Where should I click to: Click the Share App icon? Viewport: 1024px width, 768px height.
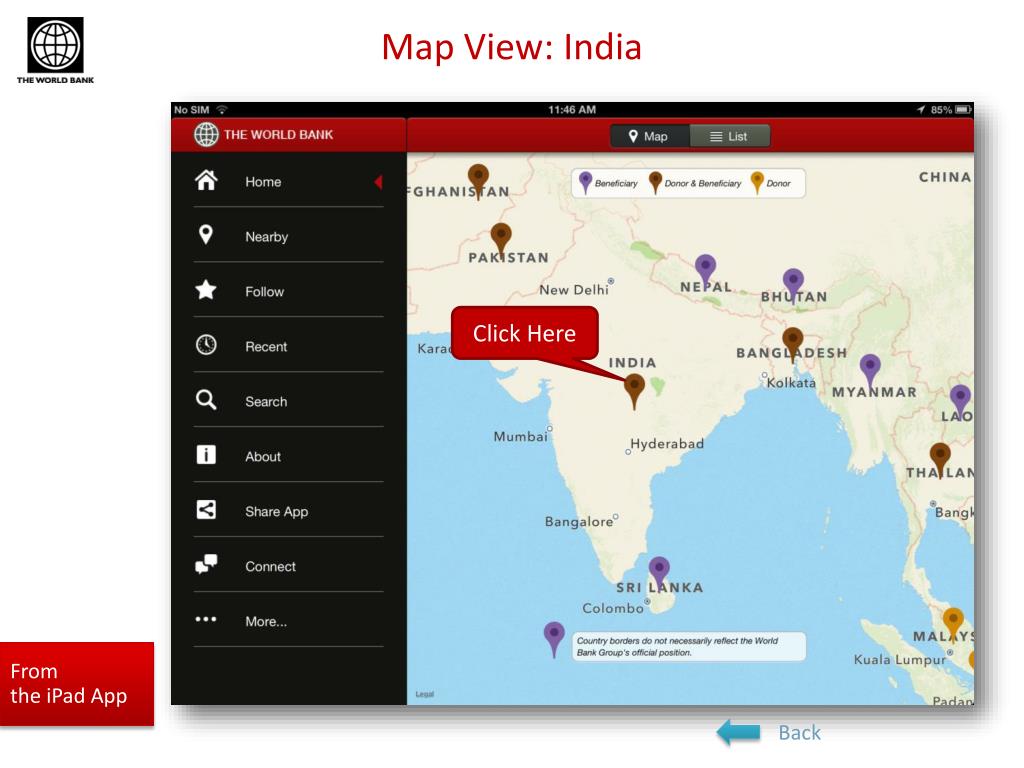[x=206, y=509]
